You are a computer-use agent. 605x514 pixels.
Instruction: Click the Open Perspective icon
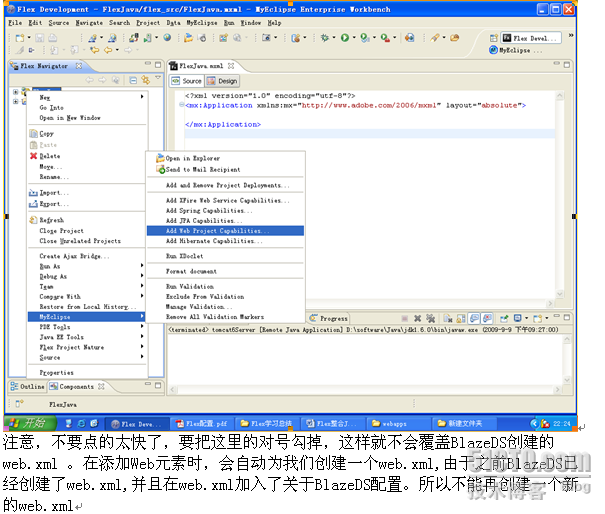(x=493, y=38)
